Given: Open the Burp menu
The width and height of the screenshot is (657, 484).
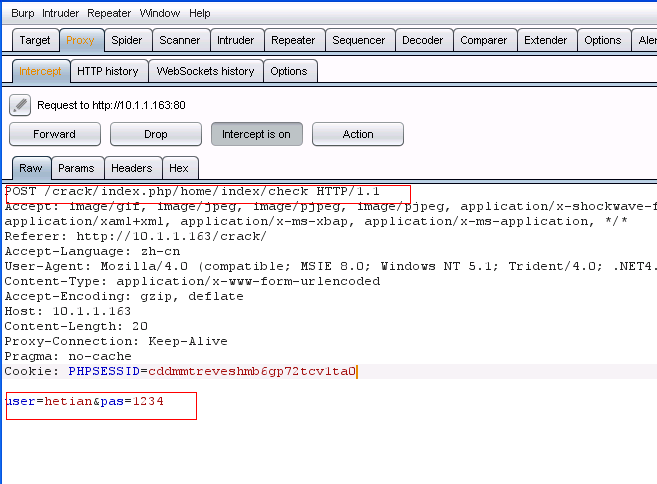Looking at the screenshot, I should tap(23, 13).
